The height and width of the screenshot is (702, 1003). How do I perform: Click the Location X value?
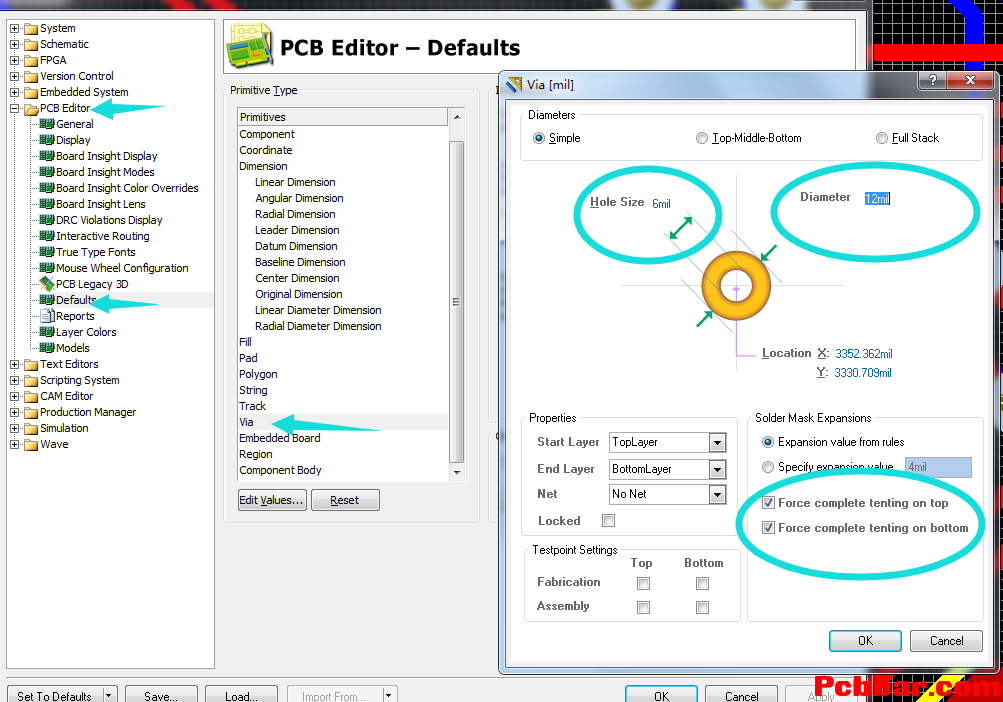tap(864, 354)
